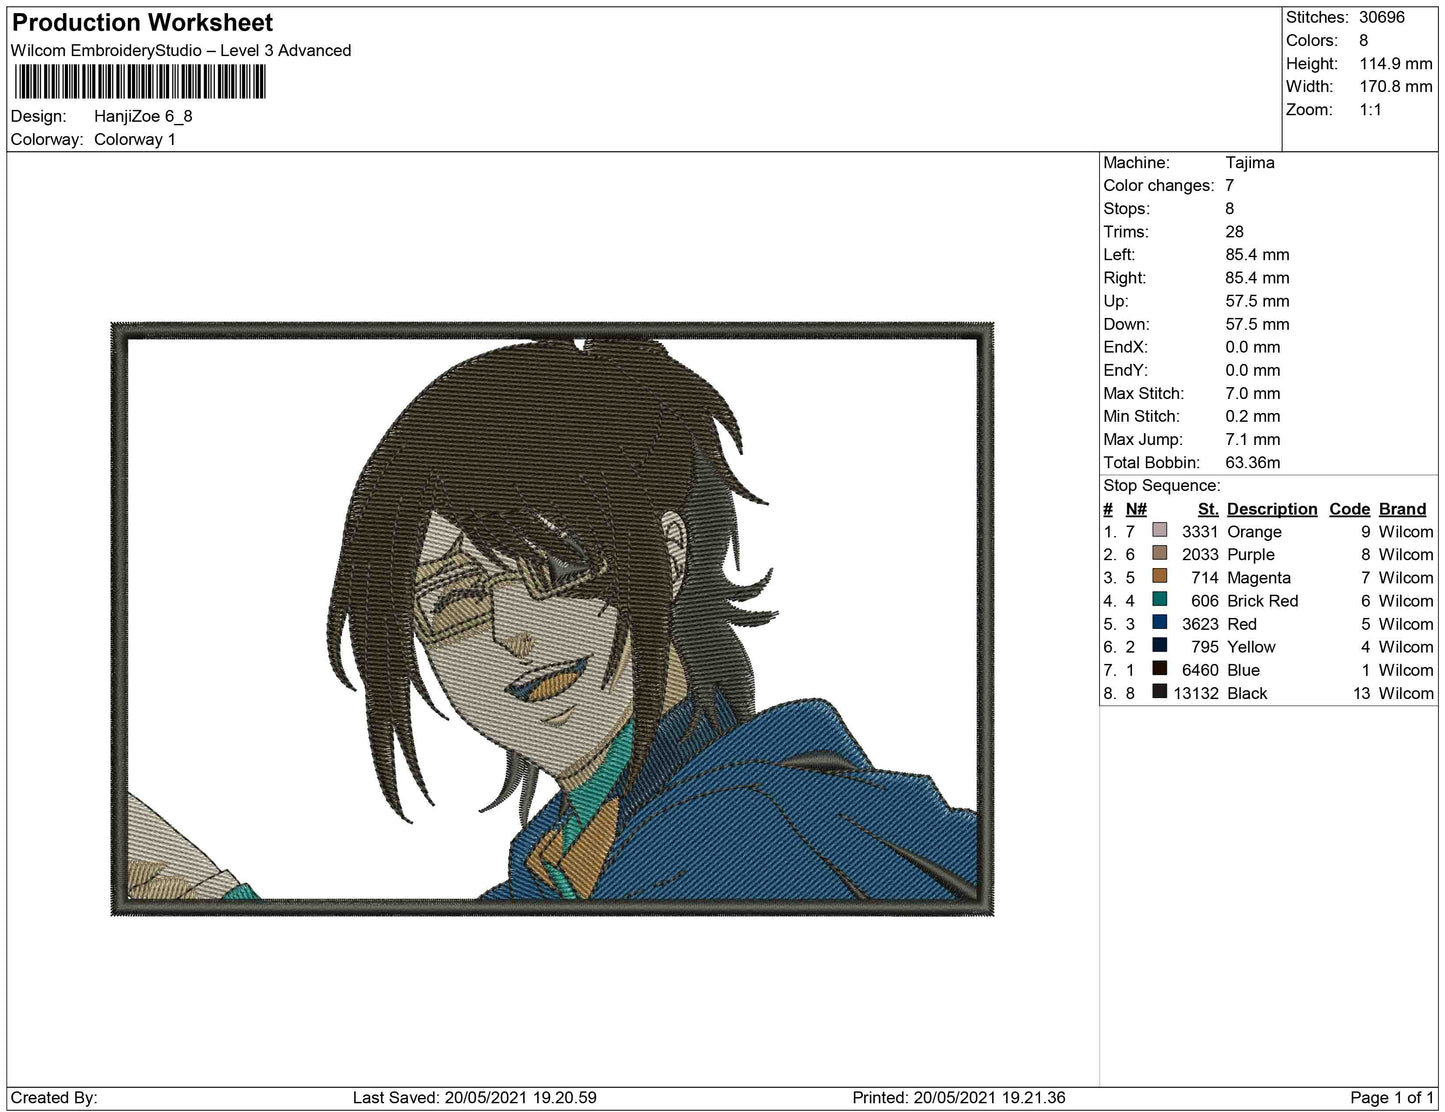The height and width of the screenshot is (1112, 1445).
Task: Click the 'Created By:' footer label
Action: point(54,1097)
